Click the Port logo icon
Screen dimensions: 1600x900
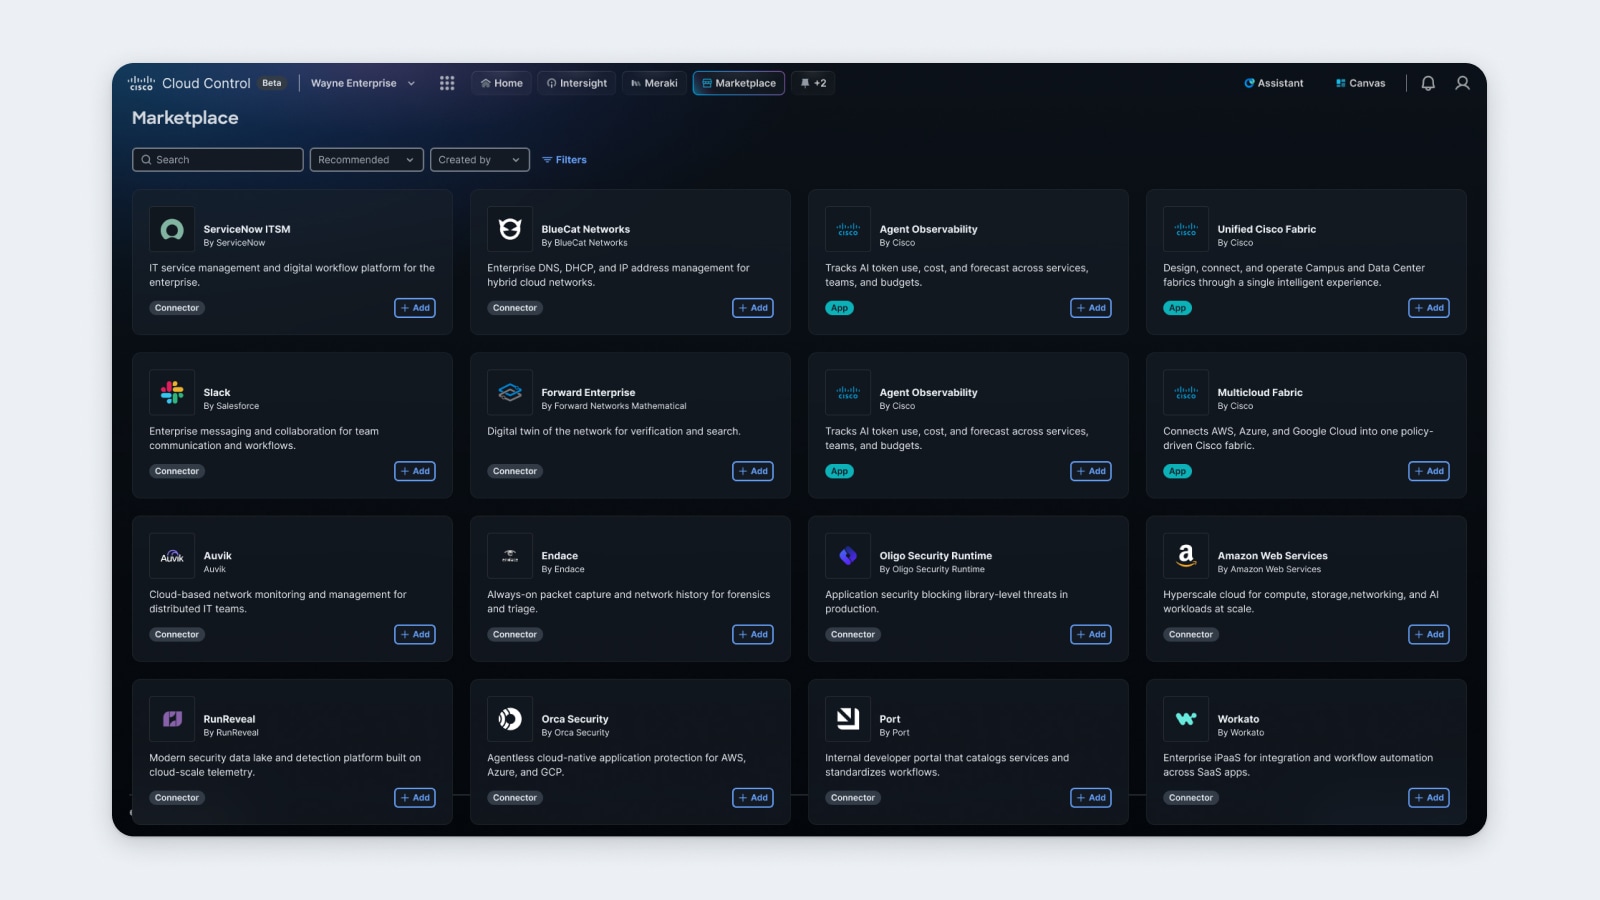pyautogui.click(x=848, y=719)
